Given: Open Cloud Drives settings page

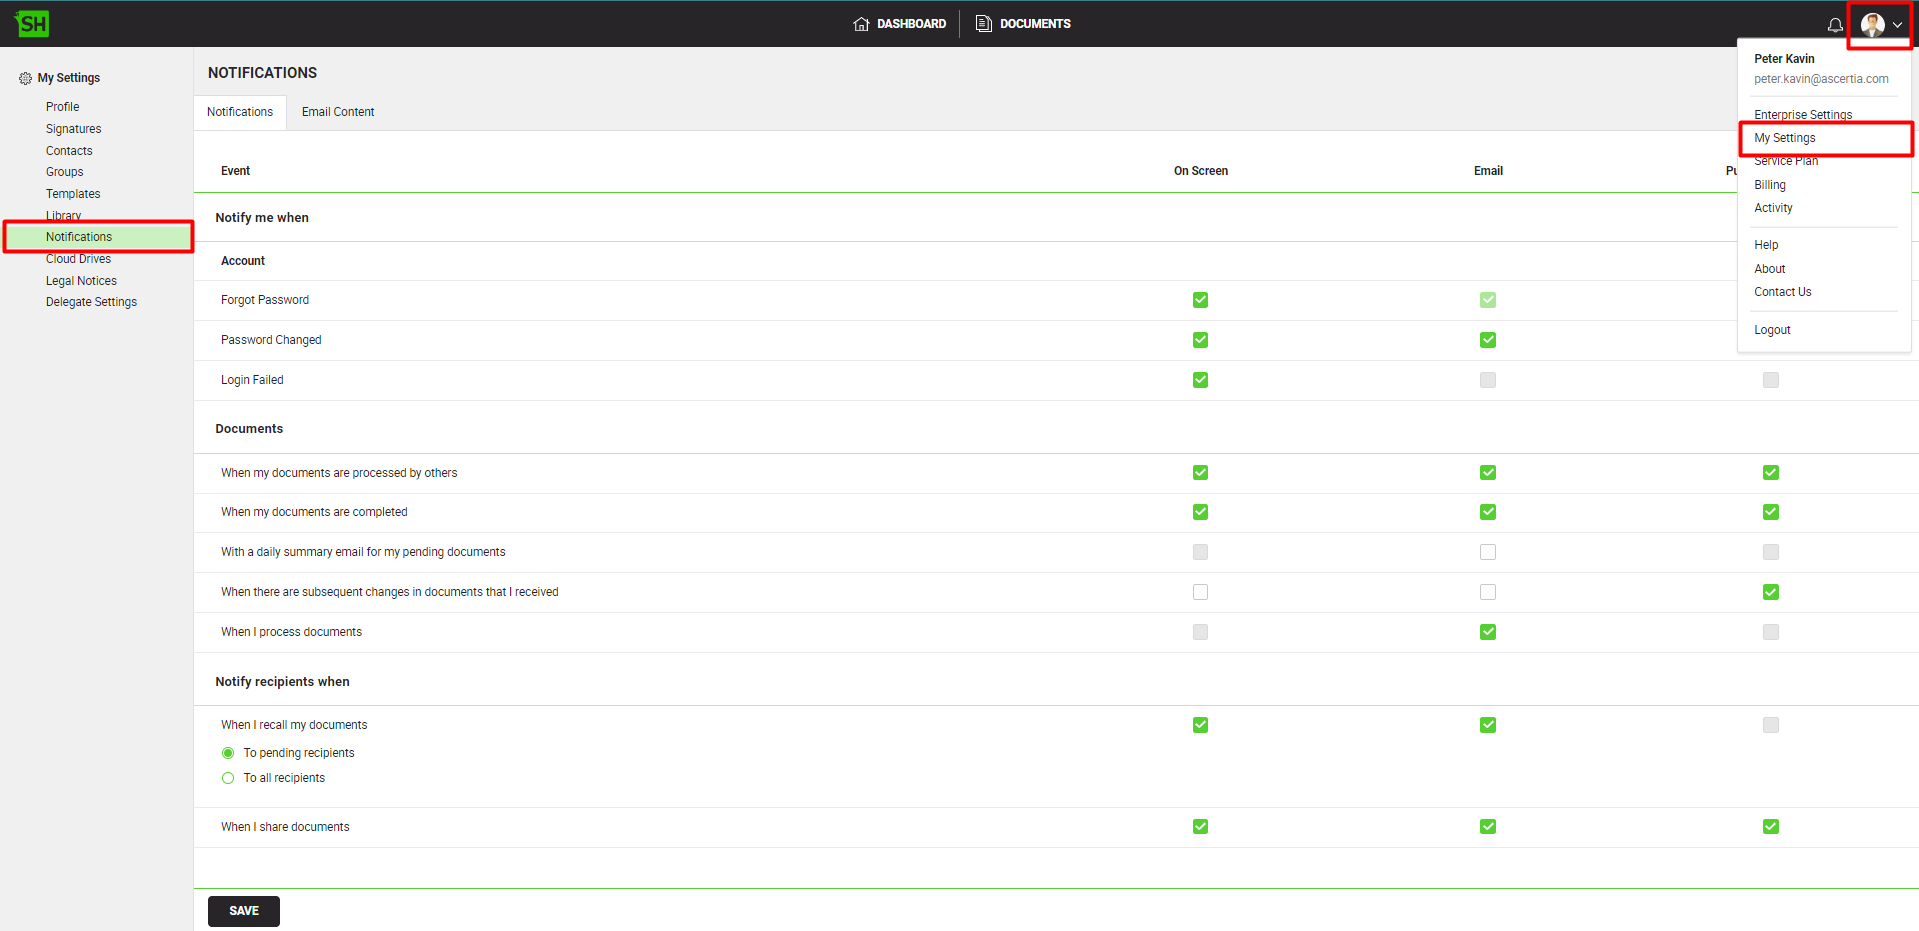Looking at the screenshot, I should tap(78, 259).
